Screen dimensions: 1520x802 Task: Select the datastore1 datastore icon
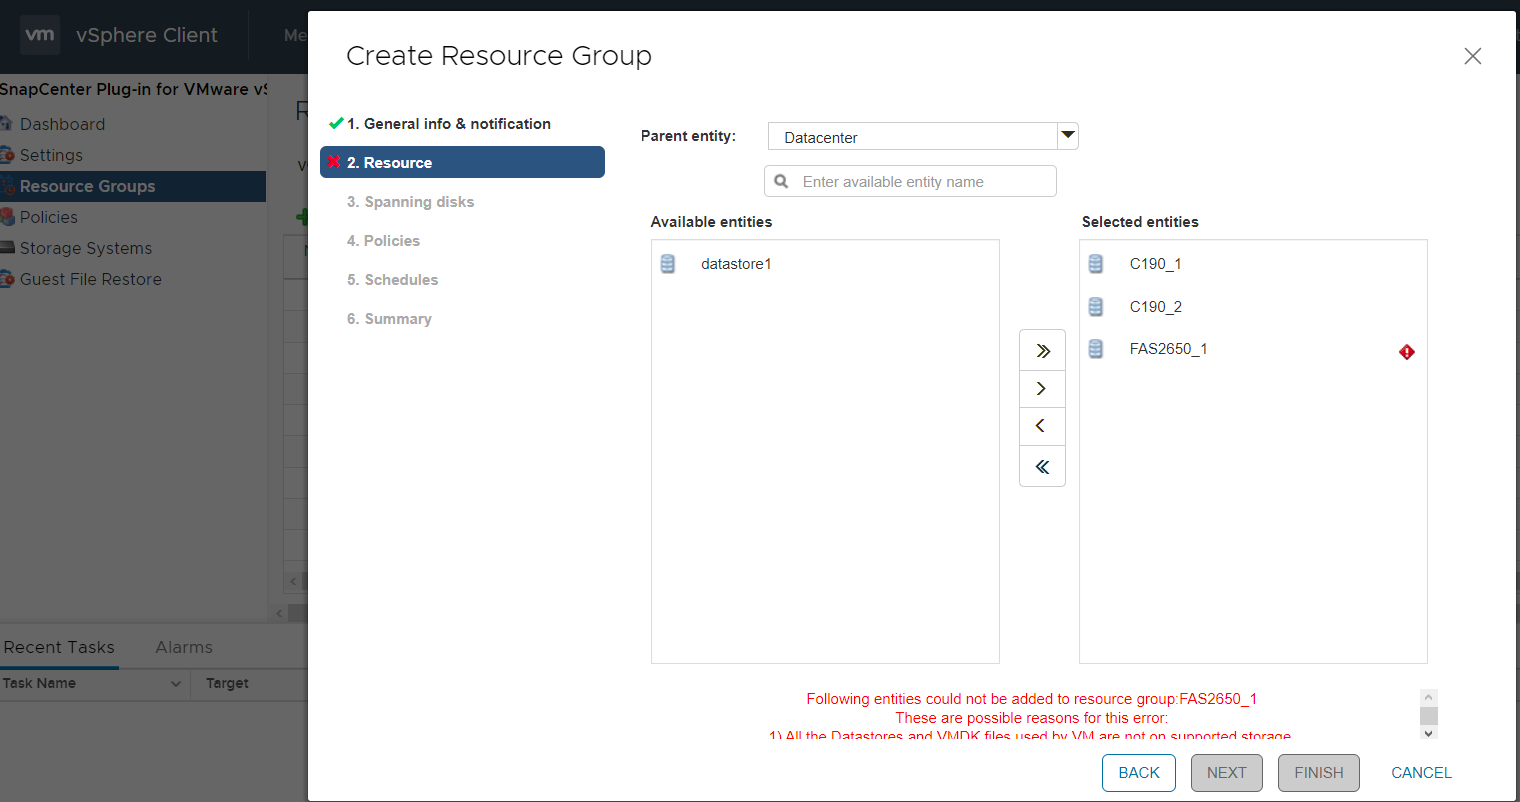click(x=668, y=264)
